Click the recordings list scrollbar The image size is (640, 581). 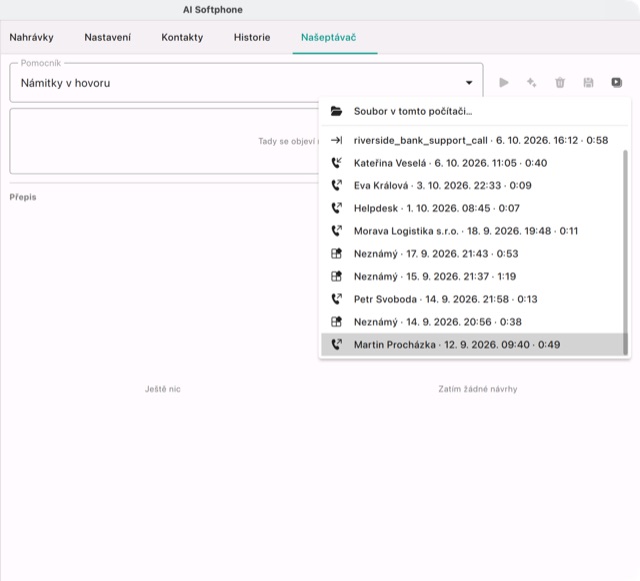pyautogui.click(x=625, y=252)
